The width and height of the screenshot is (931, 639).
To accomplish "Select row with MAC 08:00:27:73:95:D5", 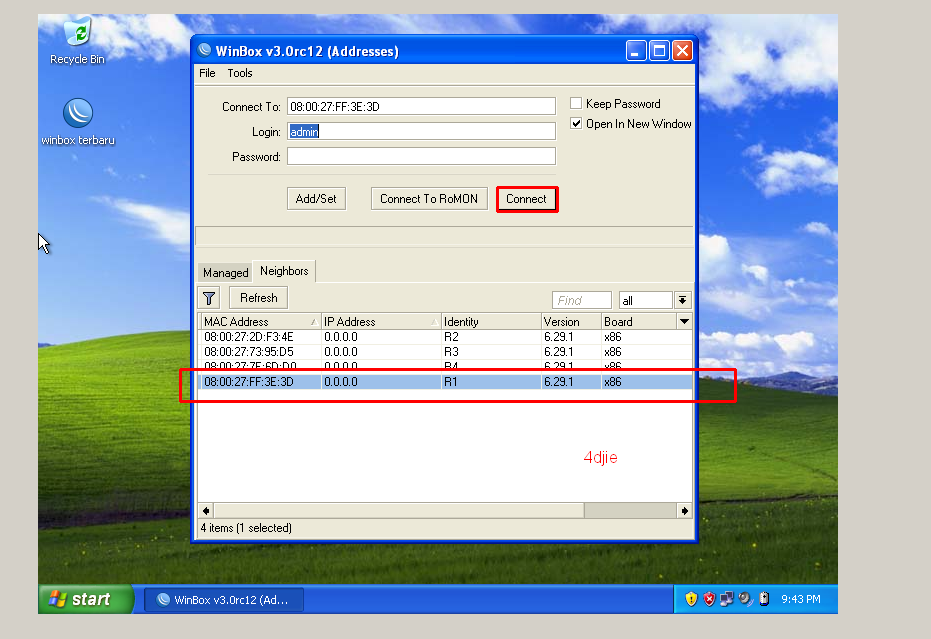I will coord(445,352).
